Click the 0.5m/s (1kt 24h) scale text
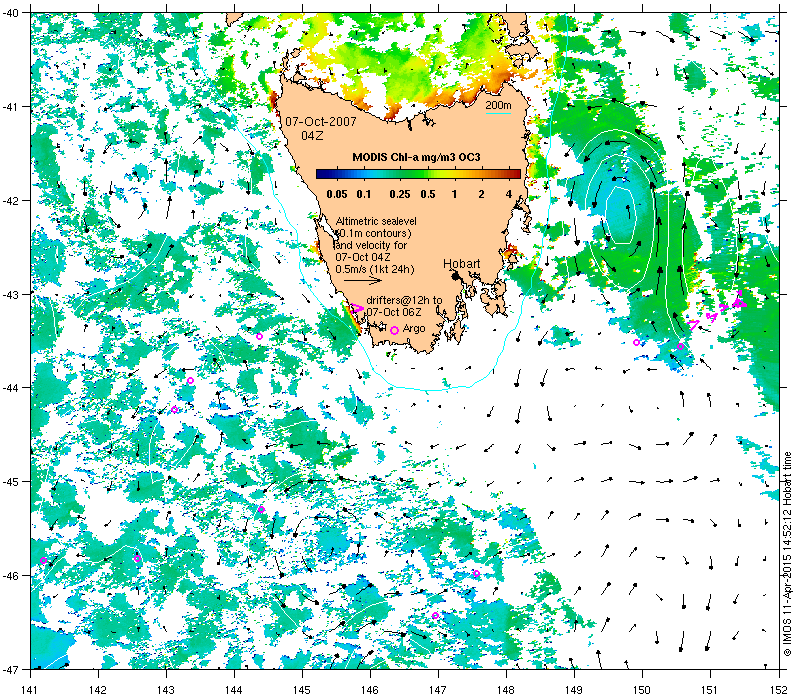Image resolution: width=800 pixels, height=700 pixels. tap(374, 269)
